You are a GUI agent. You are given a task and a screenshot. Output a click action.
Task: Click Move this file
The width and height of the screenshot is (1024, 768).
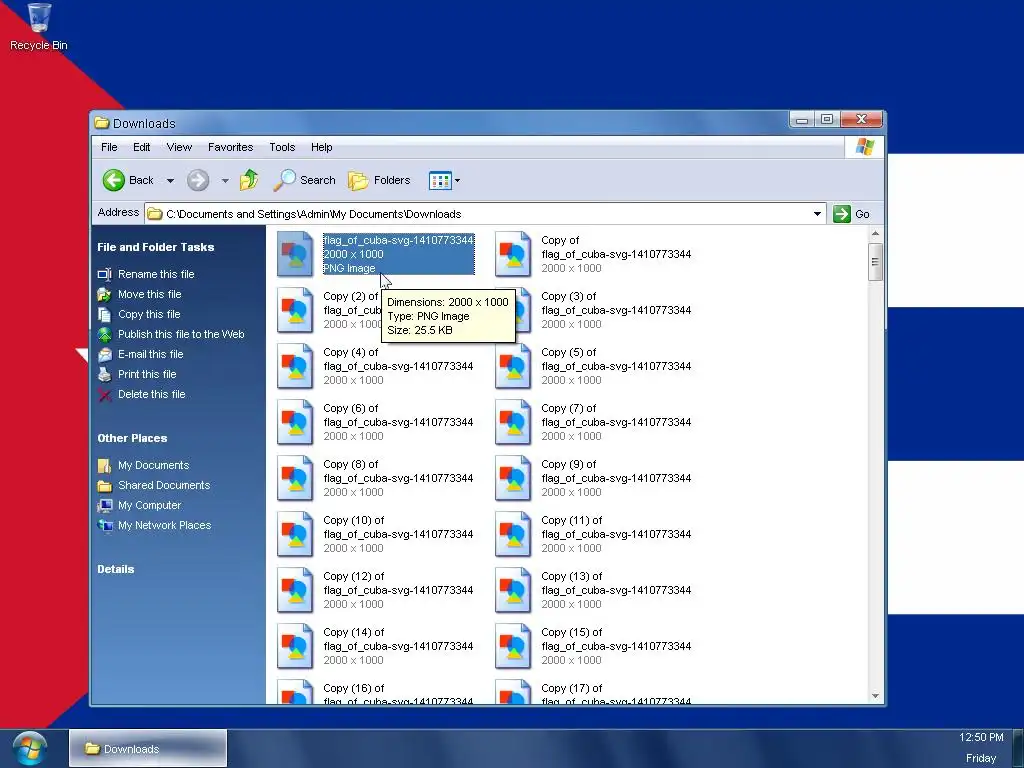click(x=150, y=295)
